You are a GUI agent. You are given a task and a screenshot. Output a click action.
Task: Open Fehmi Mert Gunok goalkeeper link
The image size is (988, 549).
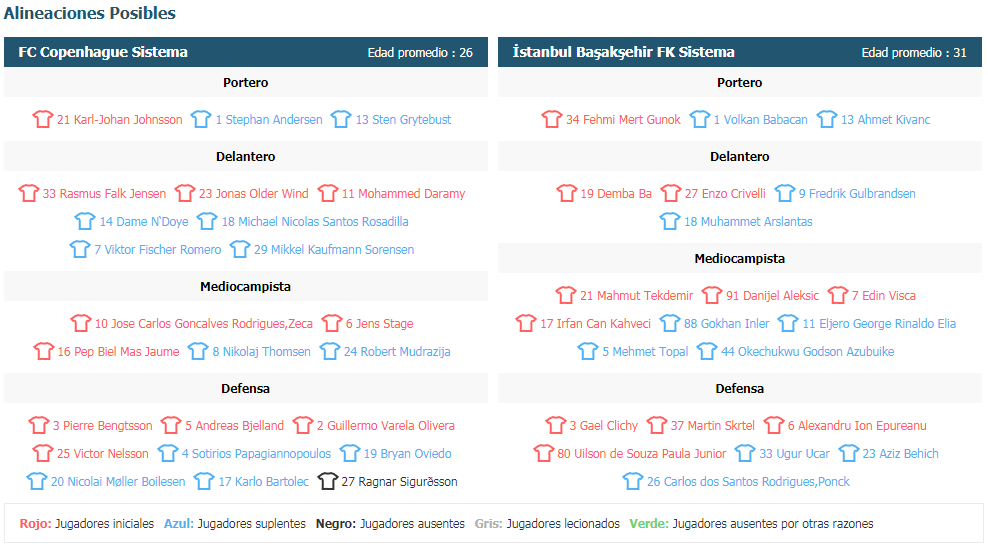coord(623,119)
